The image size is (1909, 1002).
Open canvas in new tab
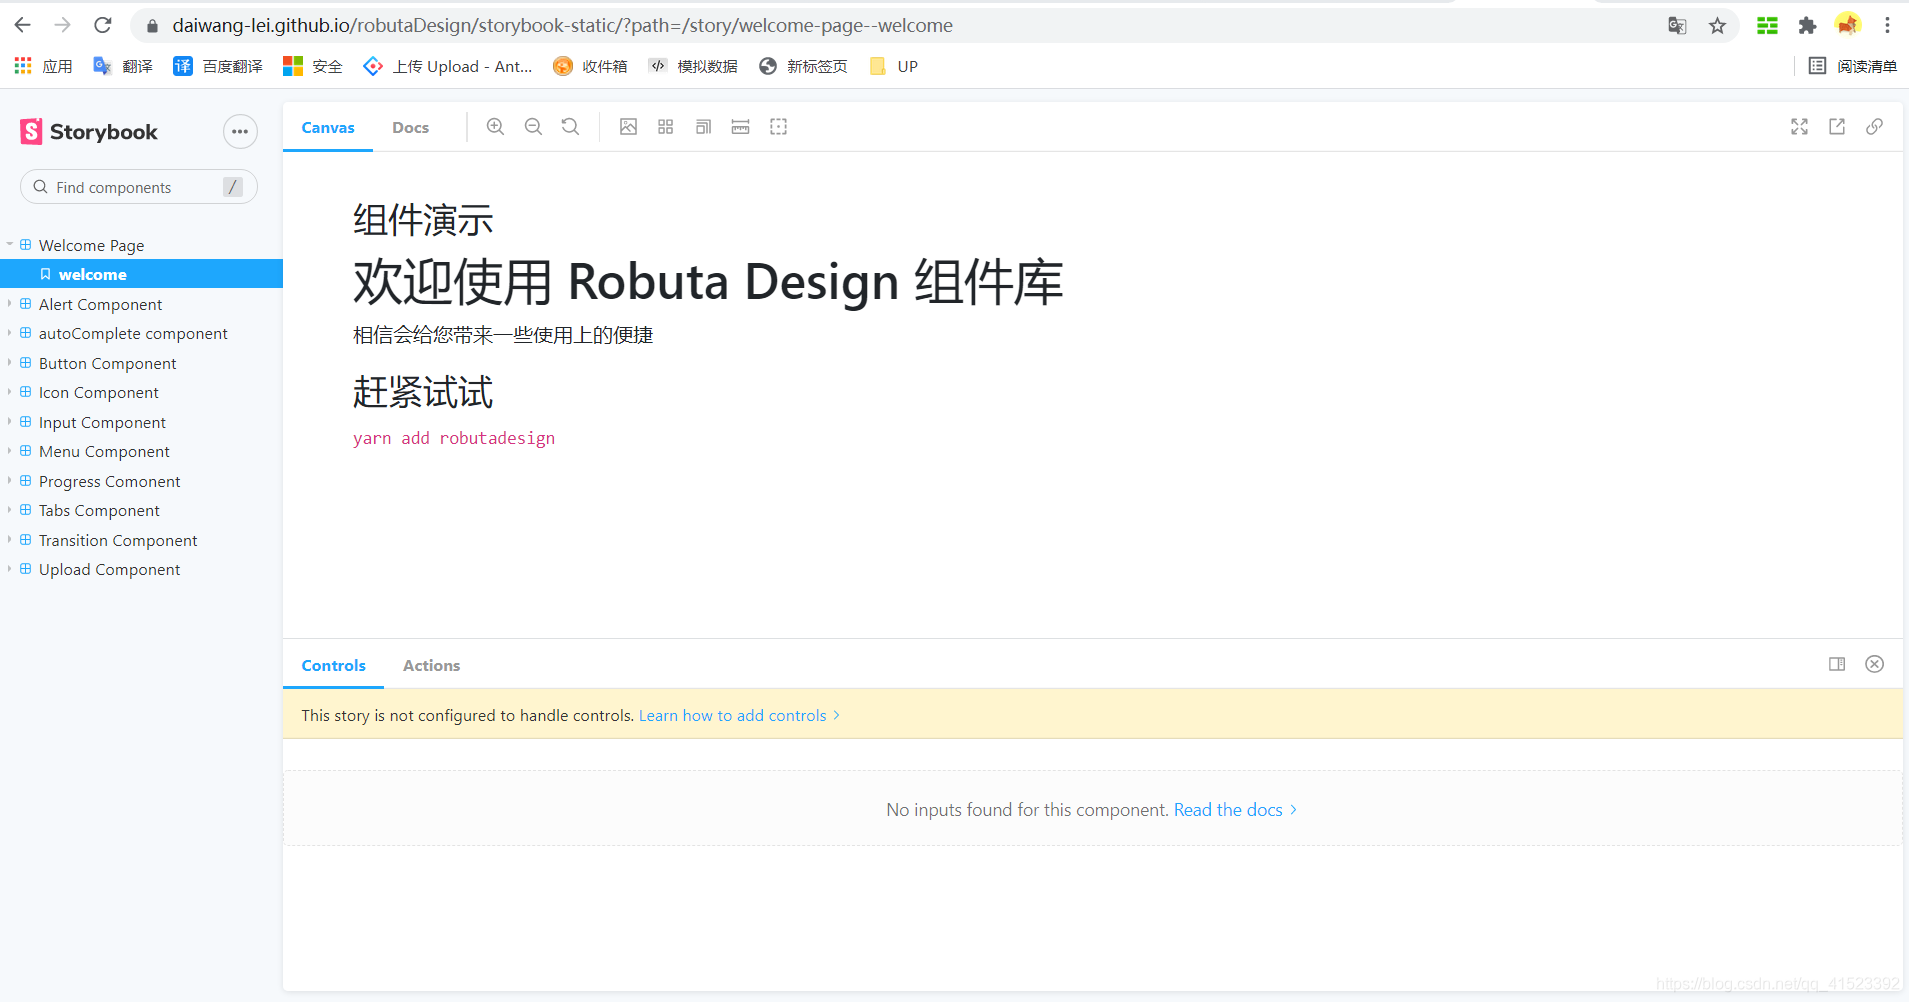1837,127
